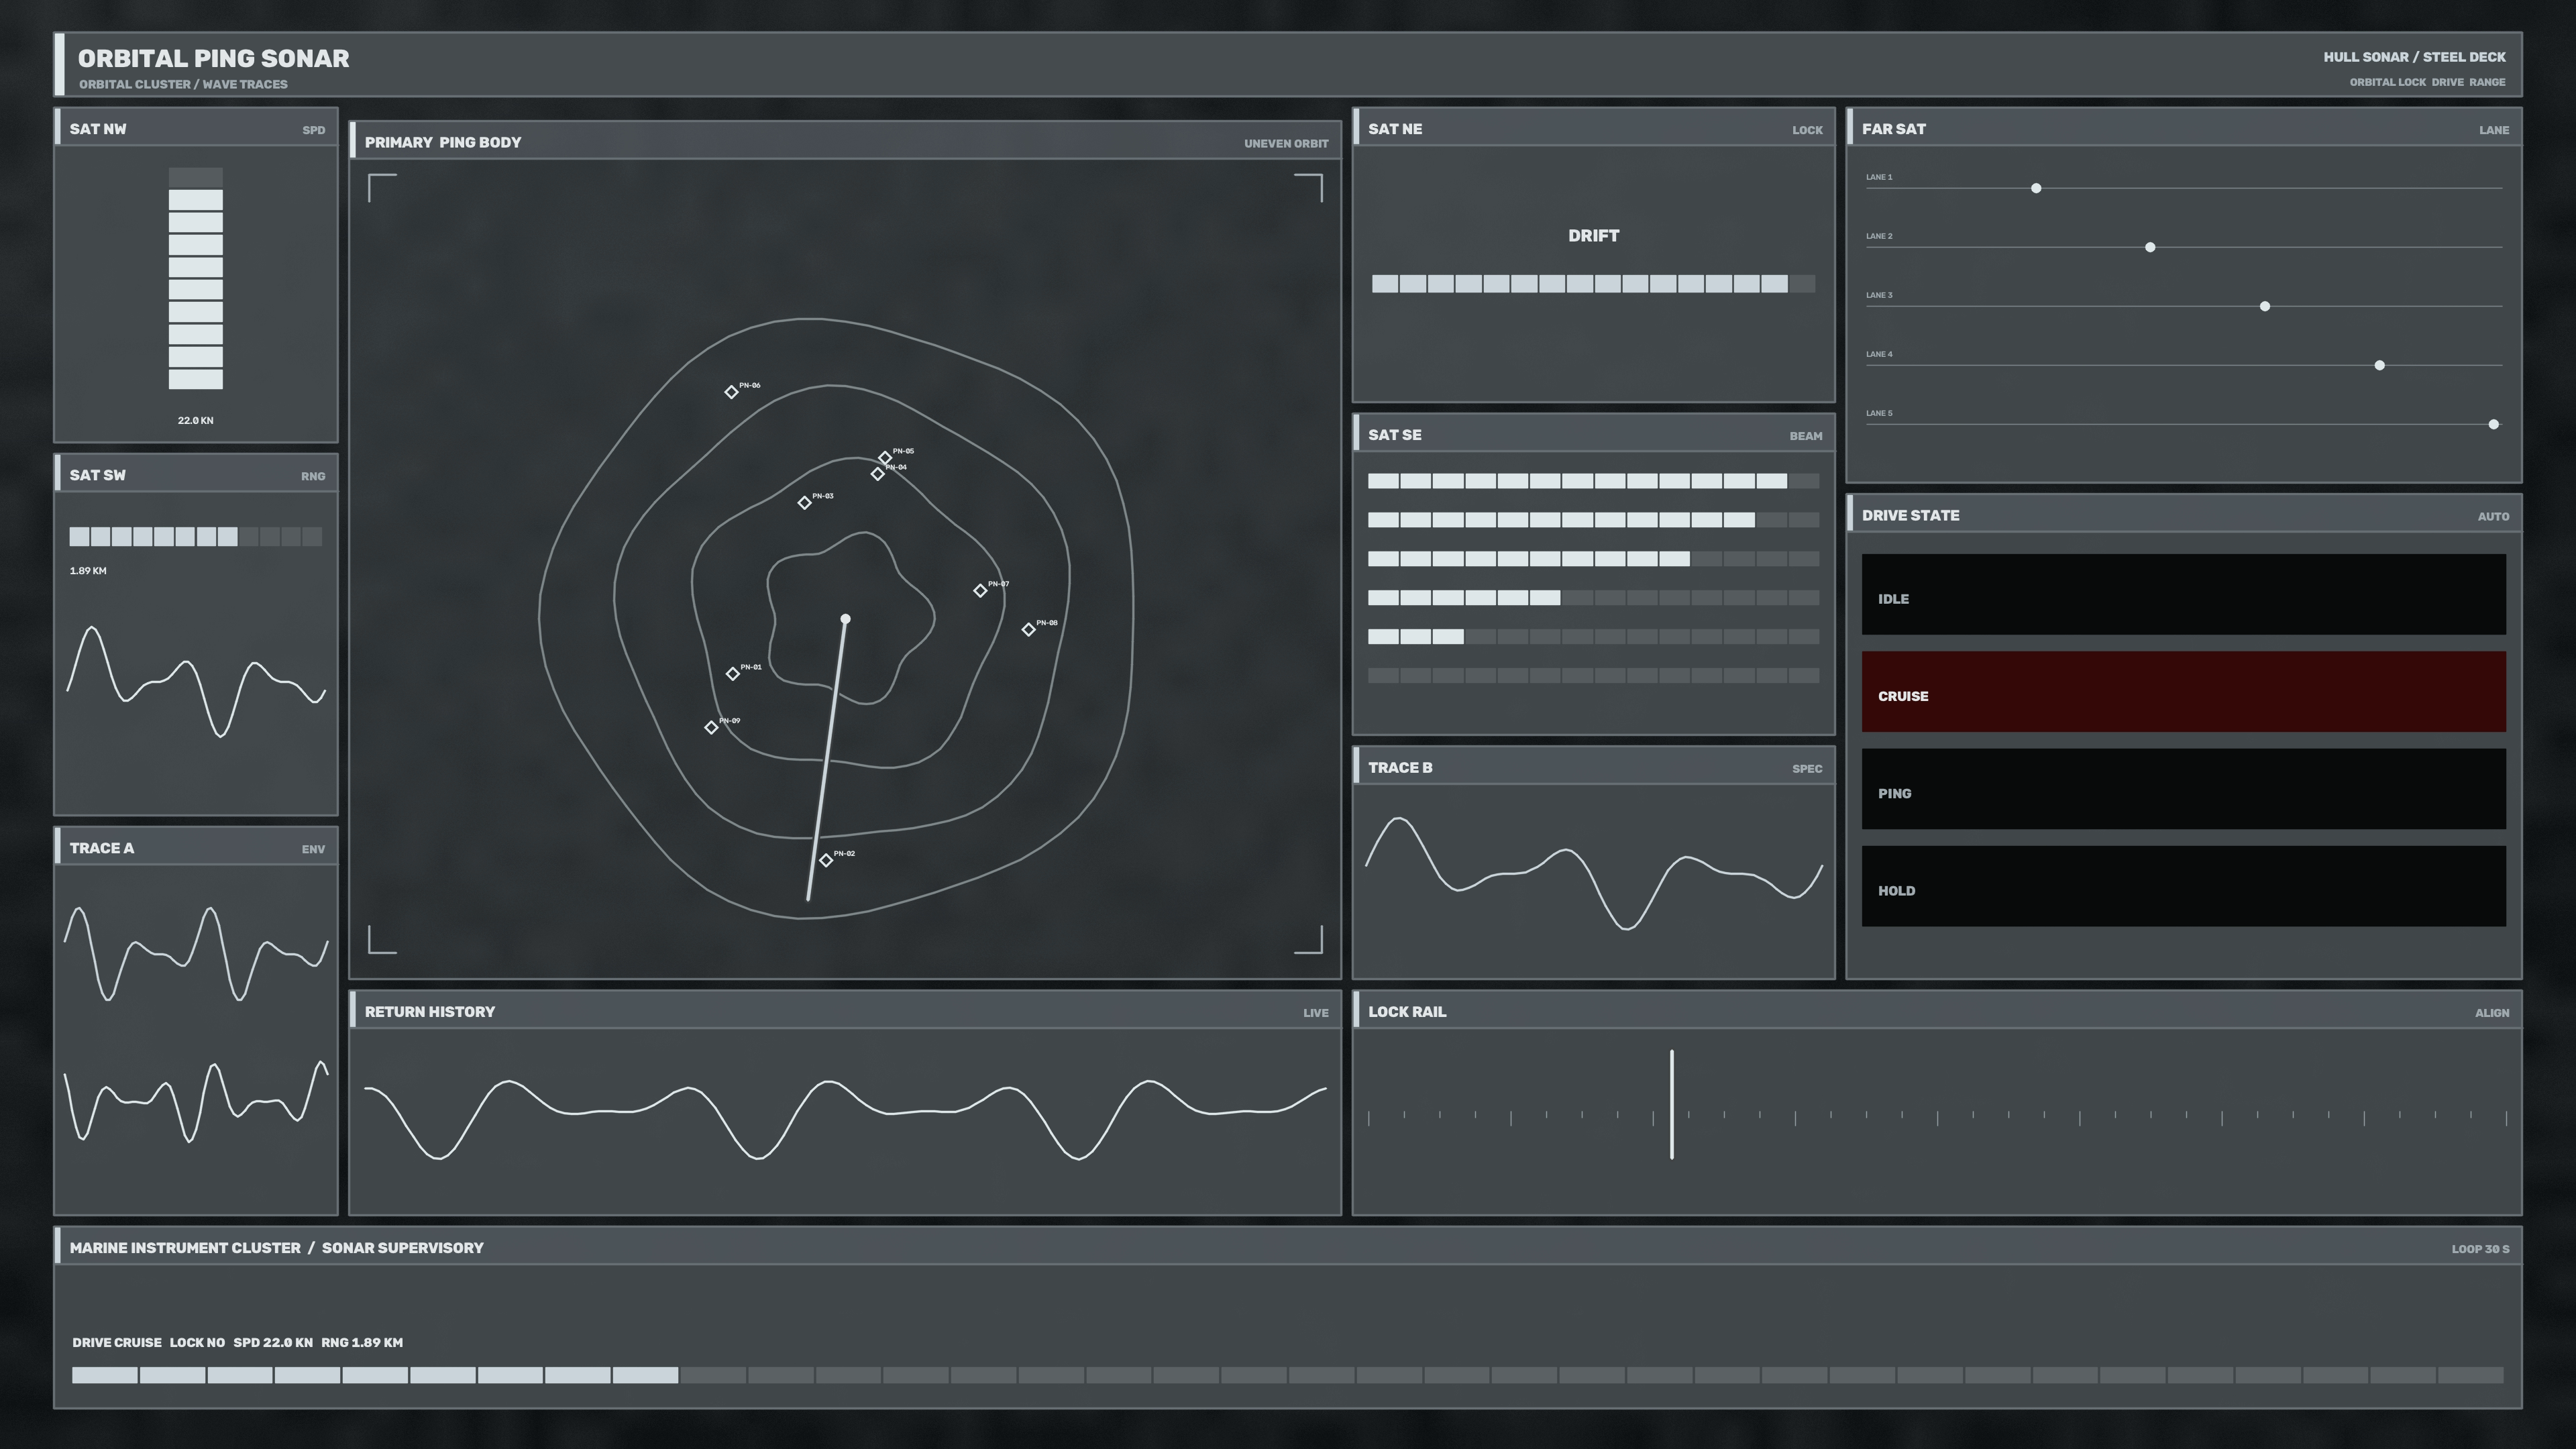This screenshot has width=2576, height=1449.
Task: Click the empty sixth beam bar in SAT SE
Action: pyautogui.click(x=1593, y=676)
